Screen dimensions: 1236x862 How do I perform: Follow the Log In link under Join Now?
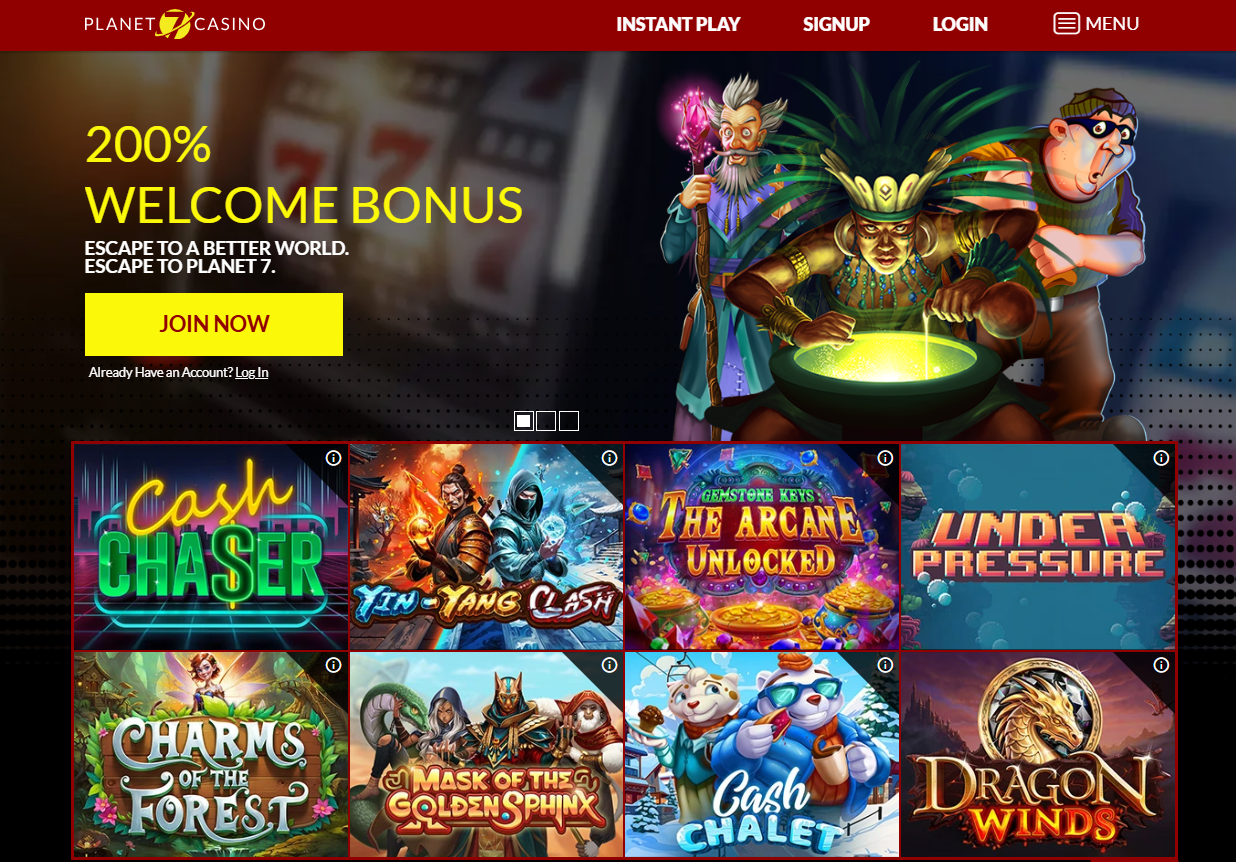tap(252, 372)
